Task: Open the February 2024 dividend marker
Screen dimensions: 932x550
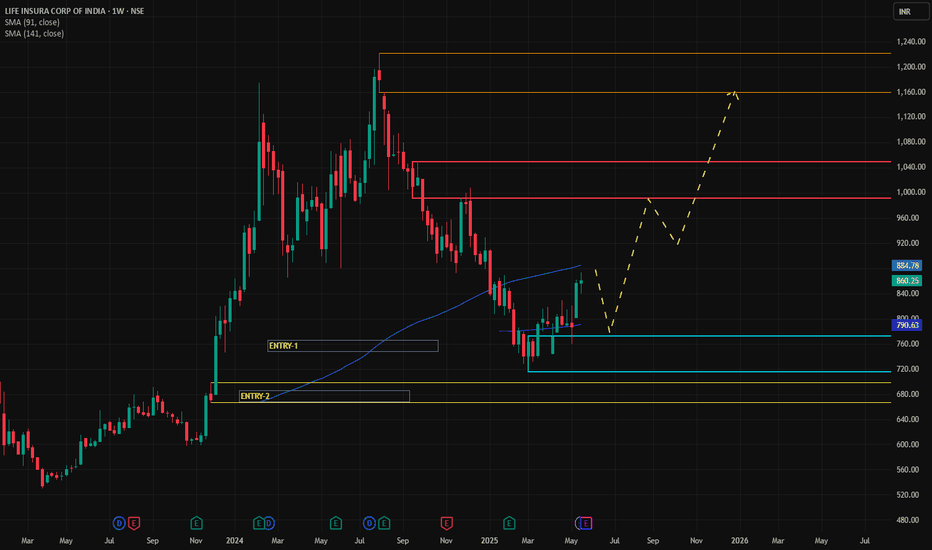Action: click(269, 523)
